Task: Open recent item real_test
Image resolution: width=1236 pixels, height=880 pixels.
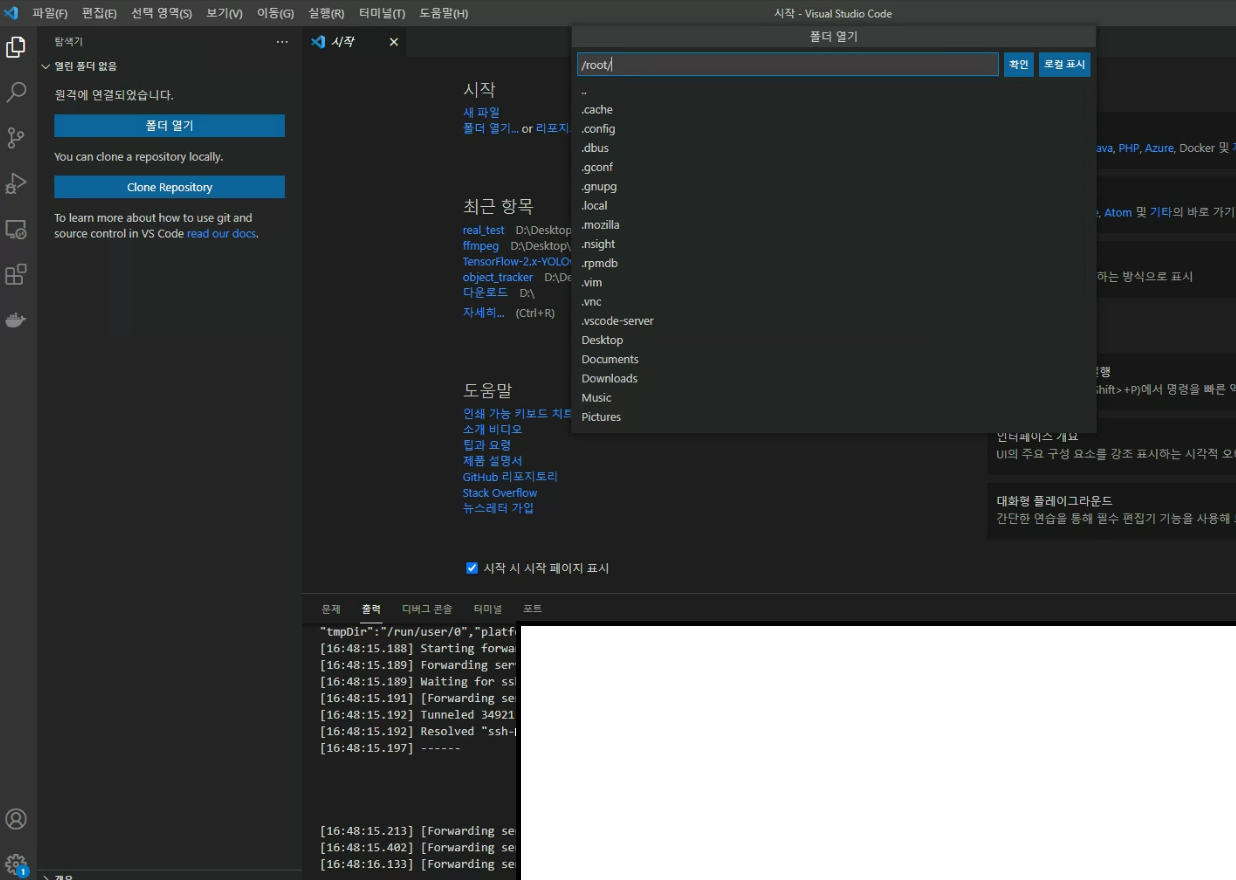Action: 484,230
